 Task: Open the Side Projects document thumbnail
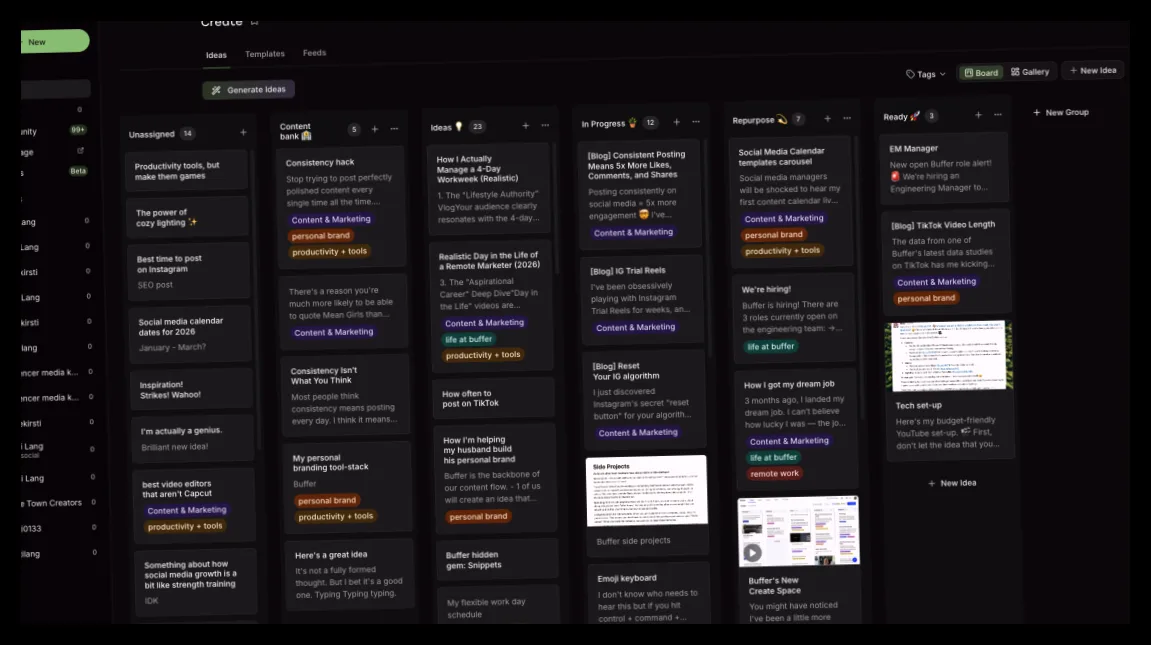click(x=646, y=490)
